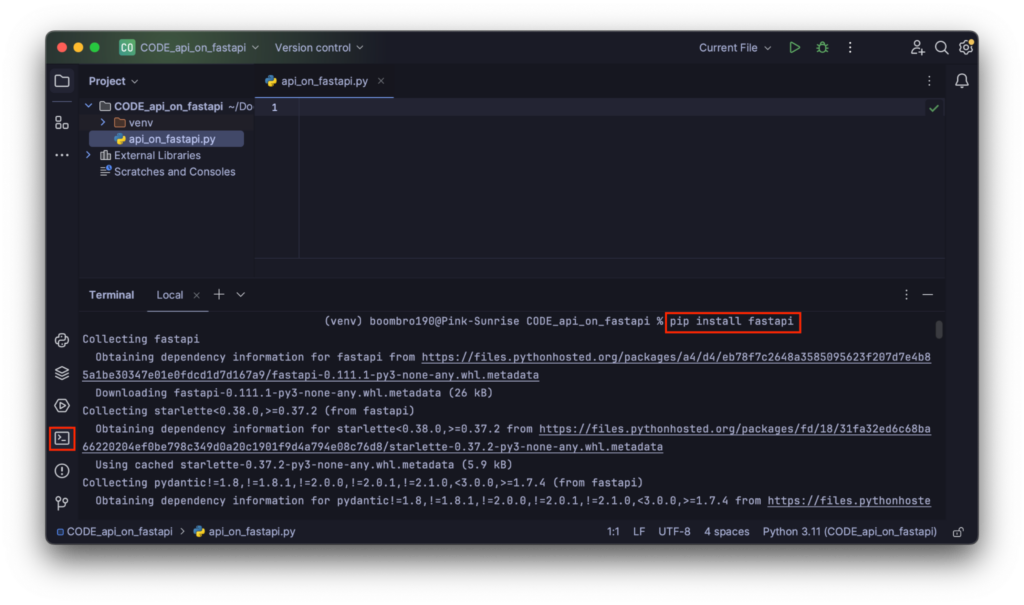Run the file with the green play button

(794, 47)
